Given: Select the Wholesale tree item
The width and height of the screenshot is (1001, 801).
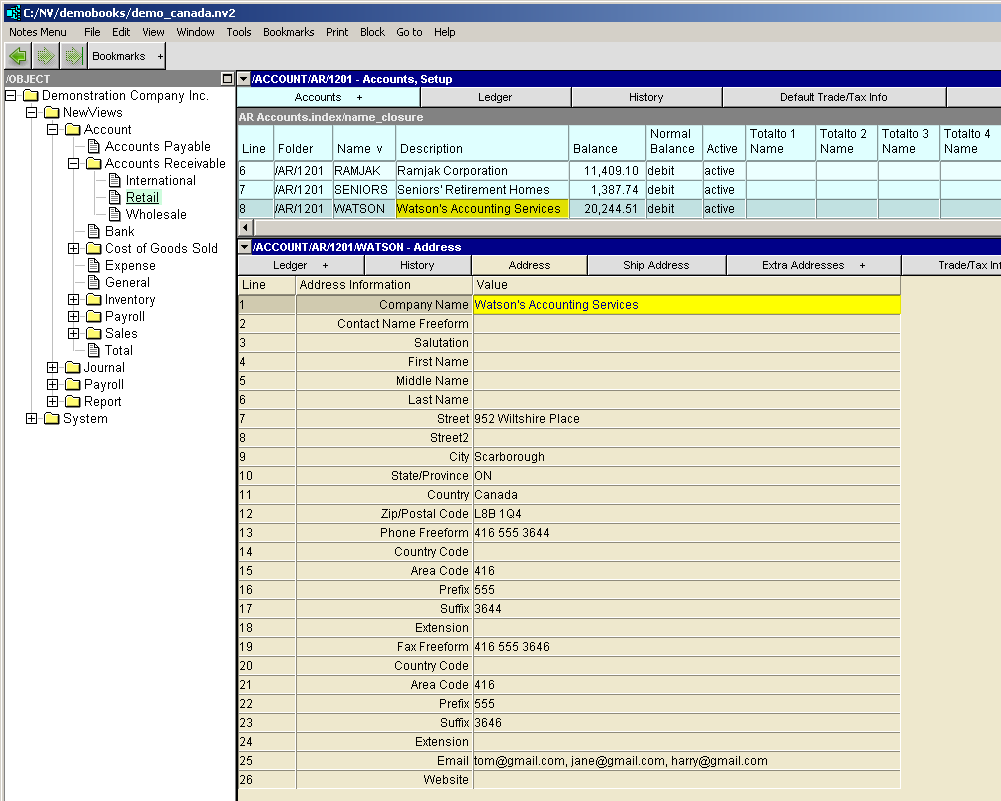Looking at the screenshot, I should pos(155,214).
